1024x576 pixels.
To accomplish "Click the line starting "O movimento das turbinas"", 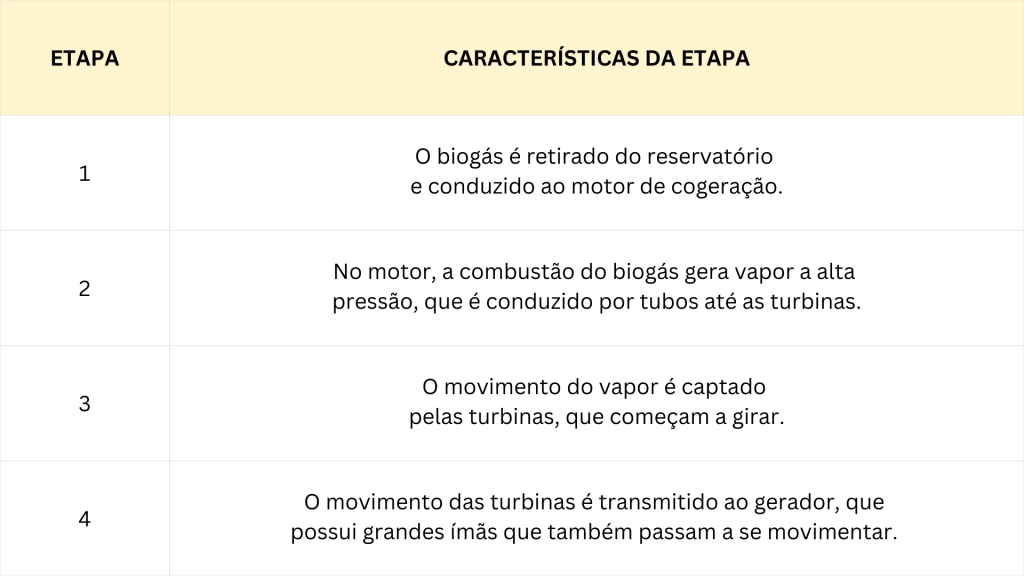I will [595, 503].
